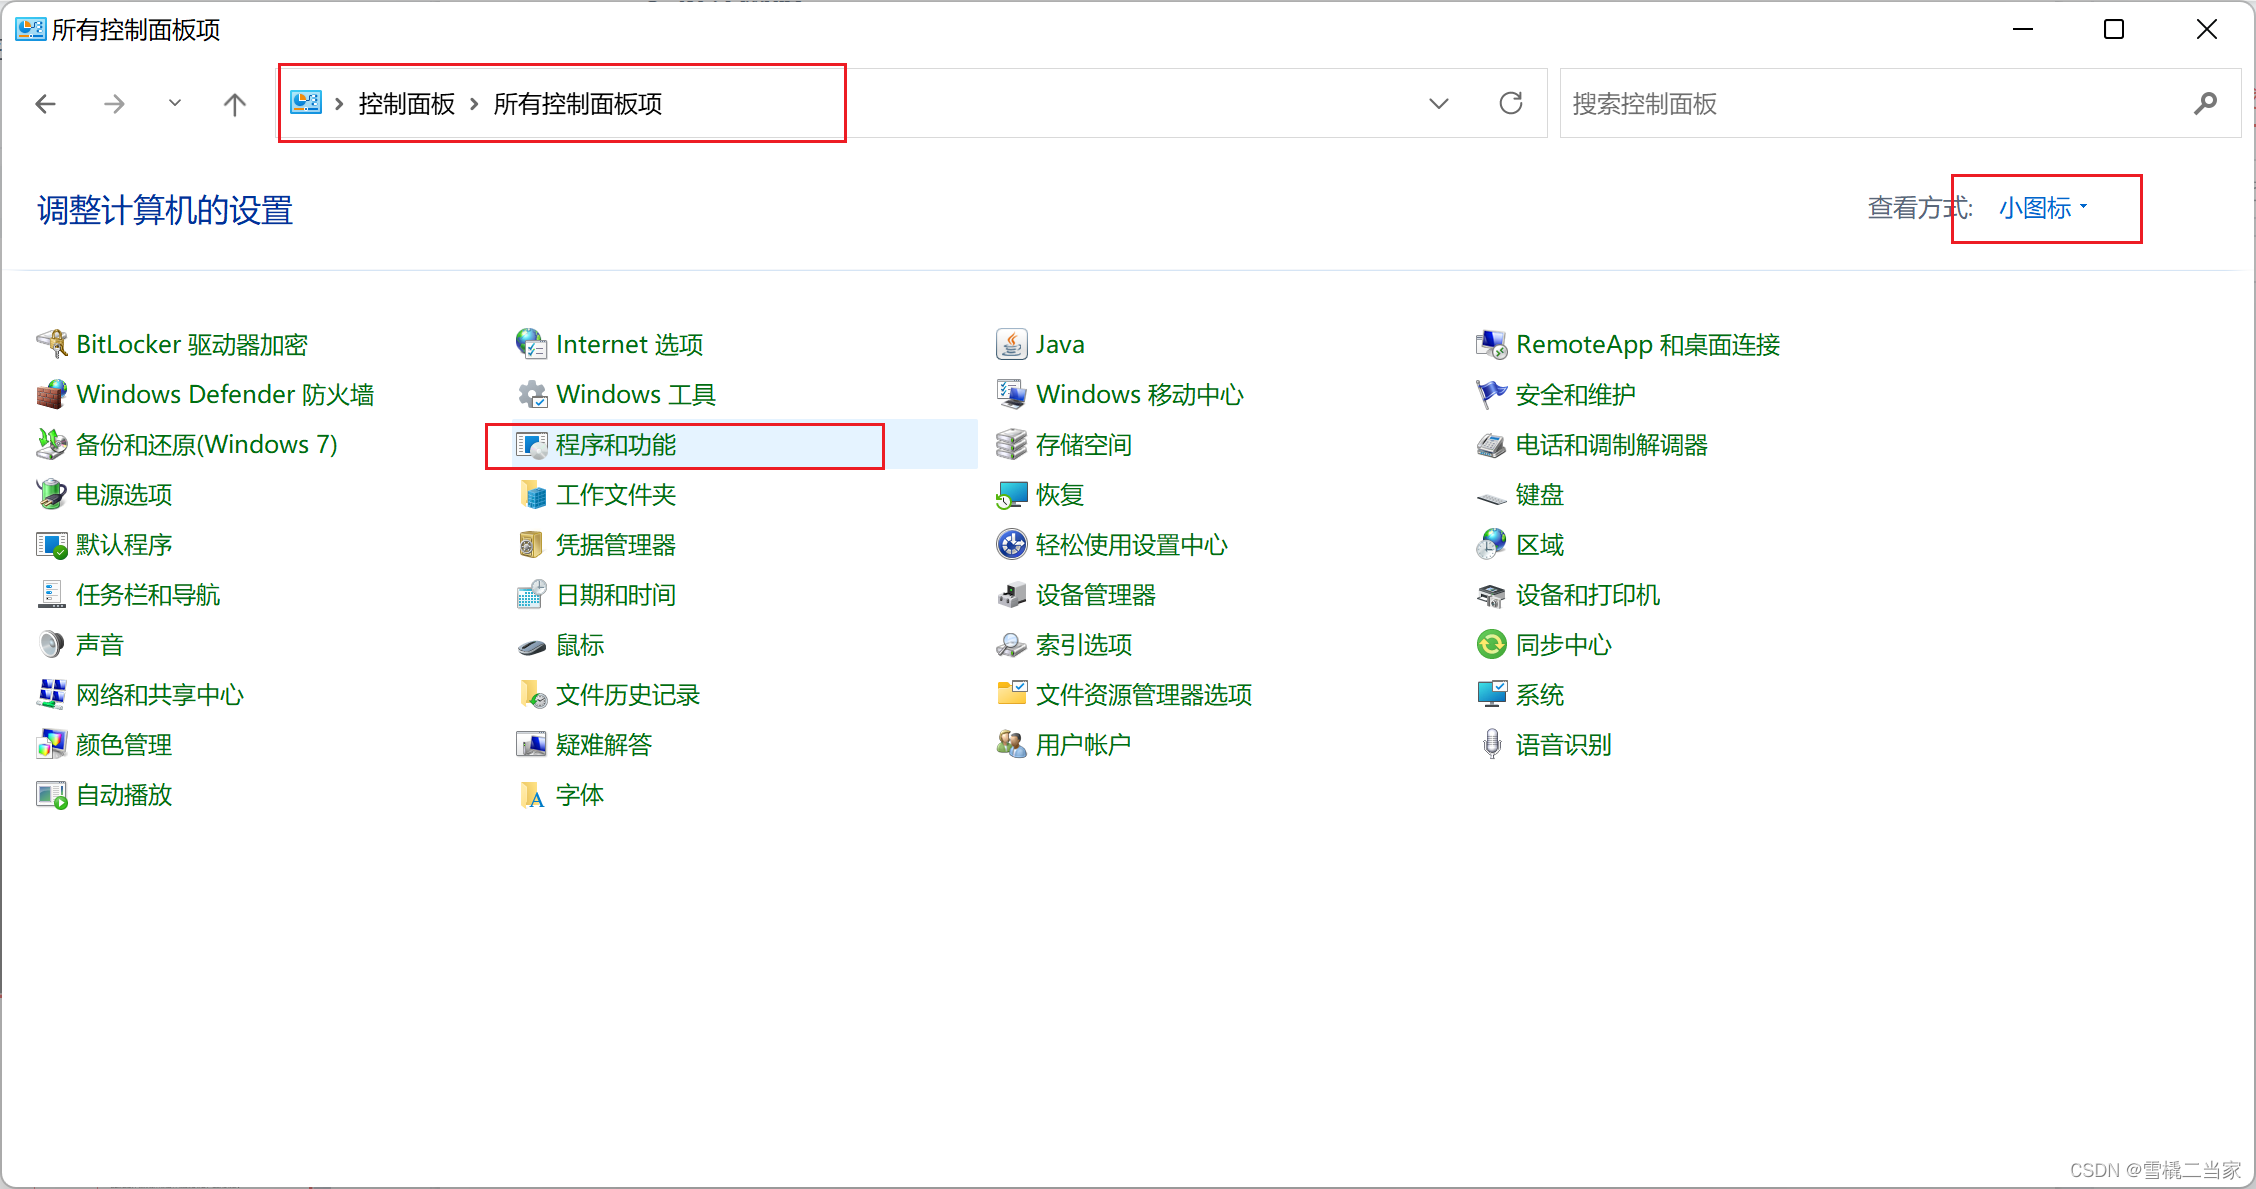The image size is (2256, 1189).
Task: Click the 鼠标 mouse icon
Action: point(532,646)
